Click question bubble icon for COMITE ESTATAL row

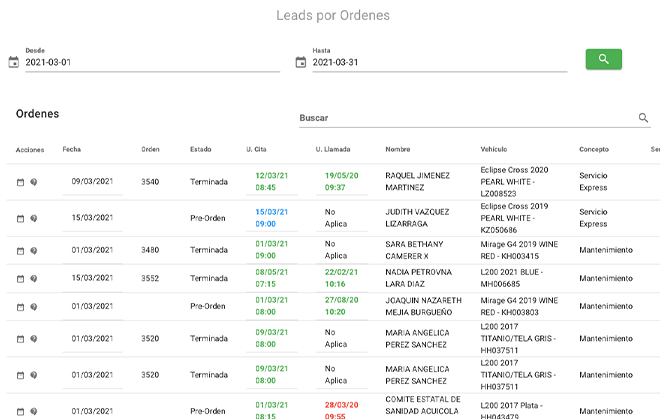click(x=34, y=411)
